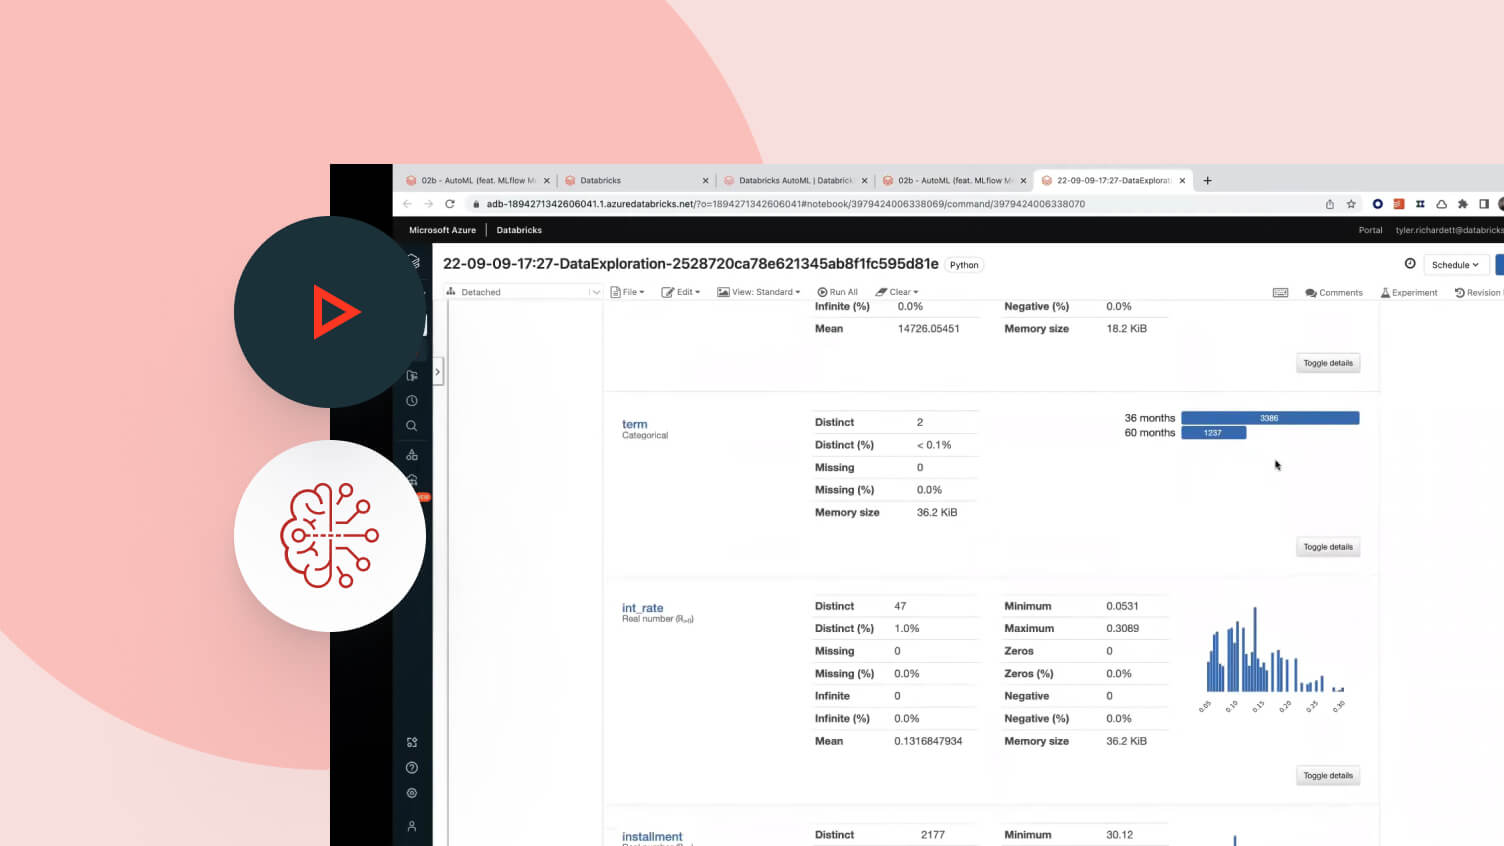Screen dimensions: 1504x846
Task: Open the Help question-mark icon in sidebar
Action: pyautogui.click(x=412, y=768)
